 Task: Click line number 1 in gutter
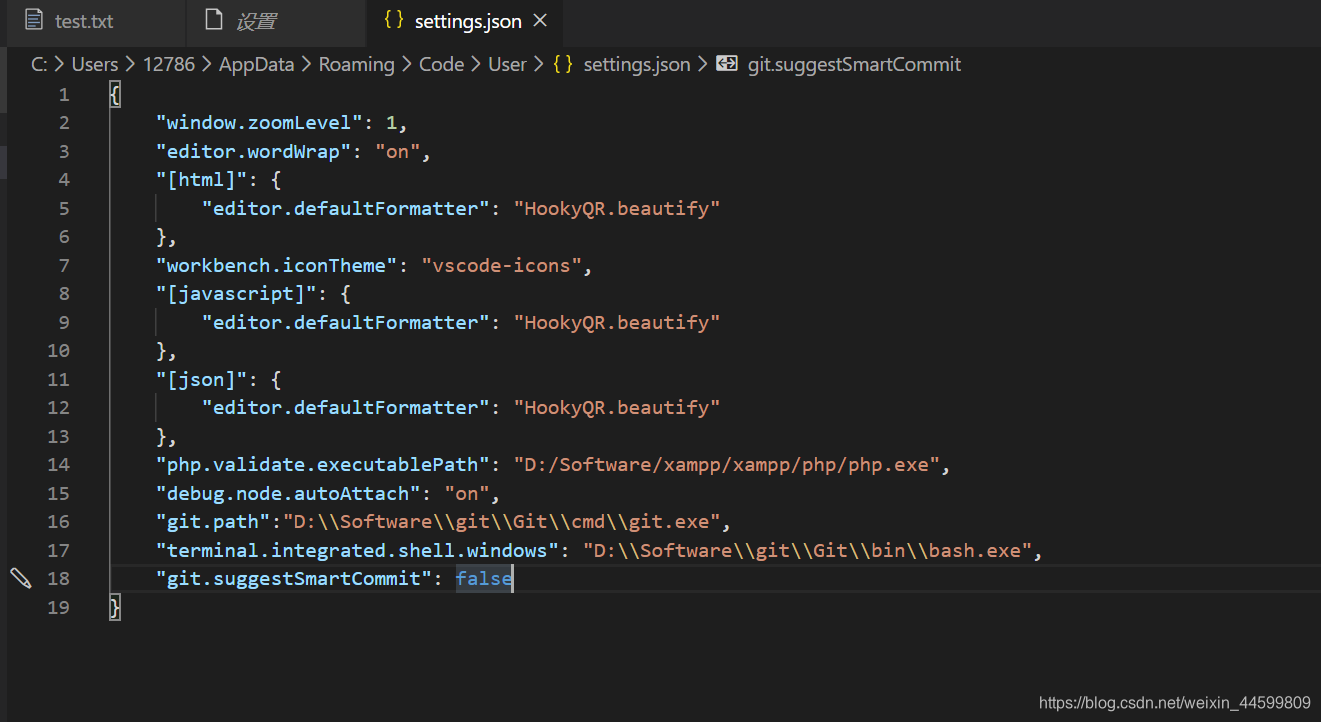pyautogui.click(x=64, y=95)
